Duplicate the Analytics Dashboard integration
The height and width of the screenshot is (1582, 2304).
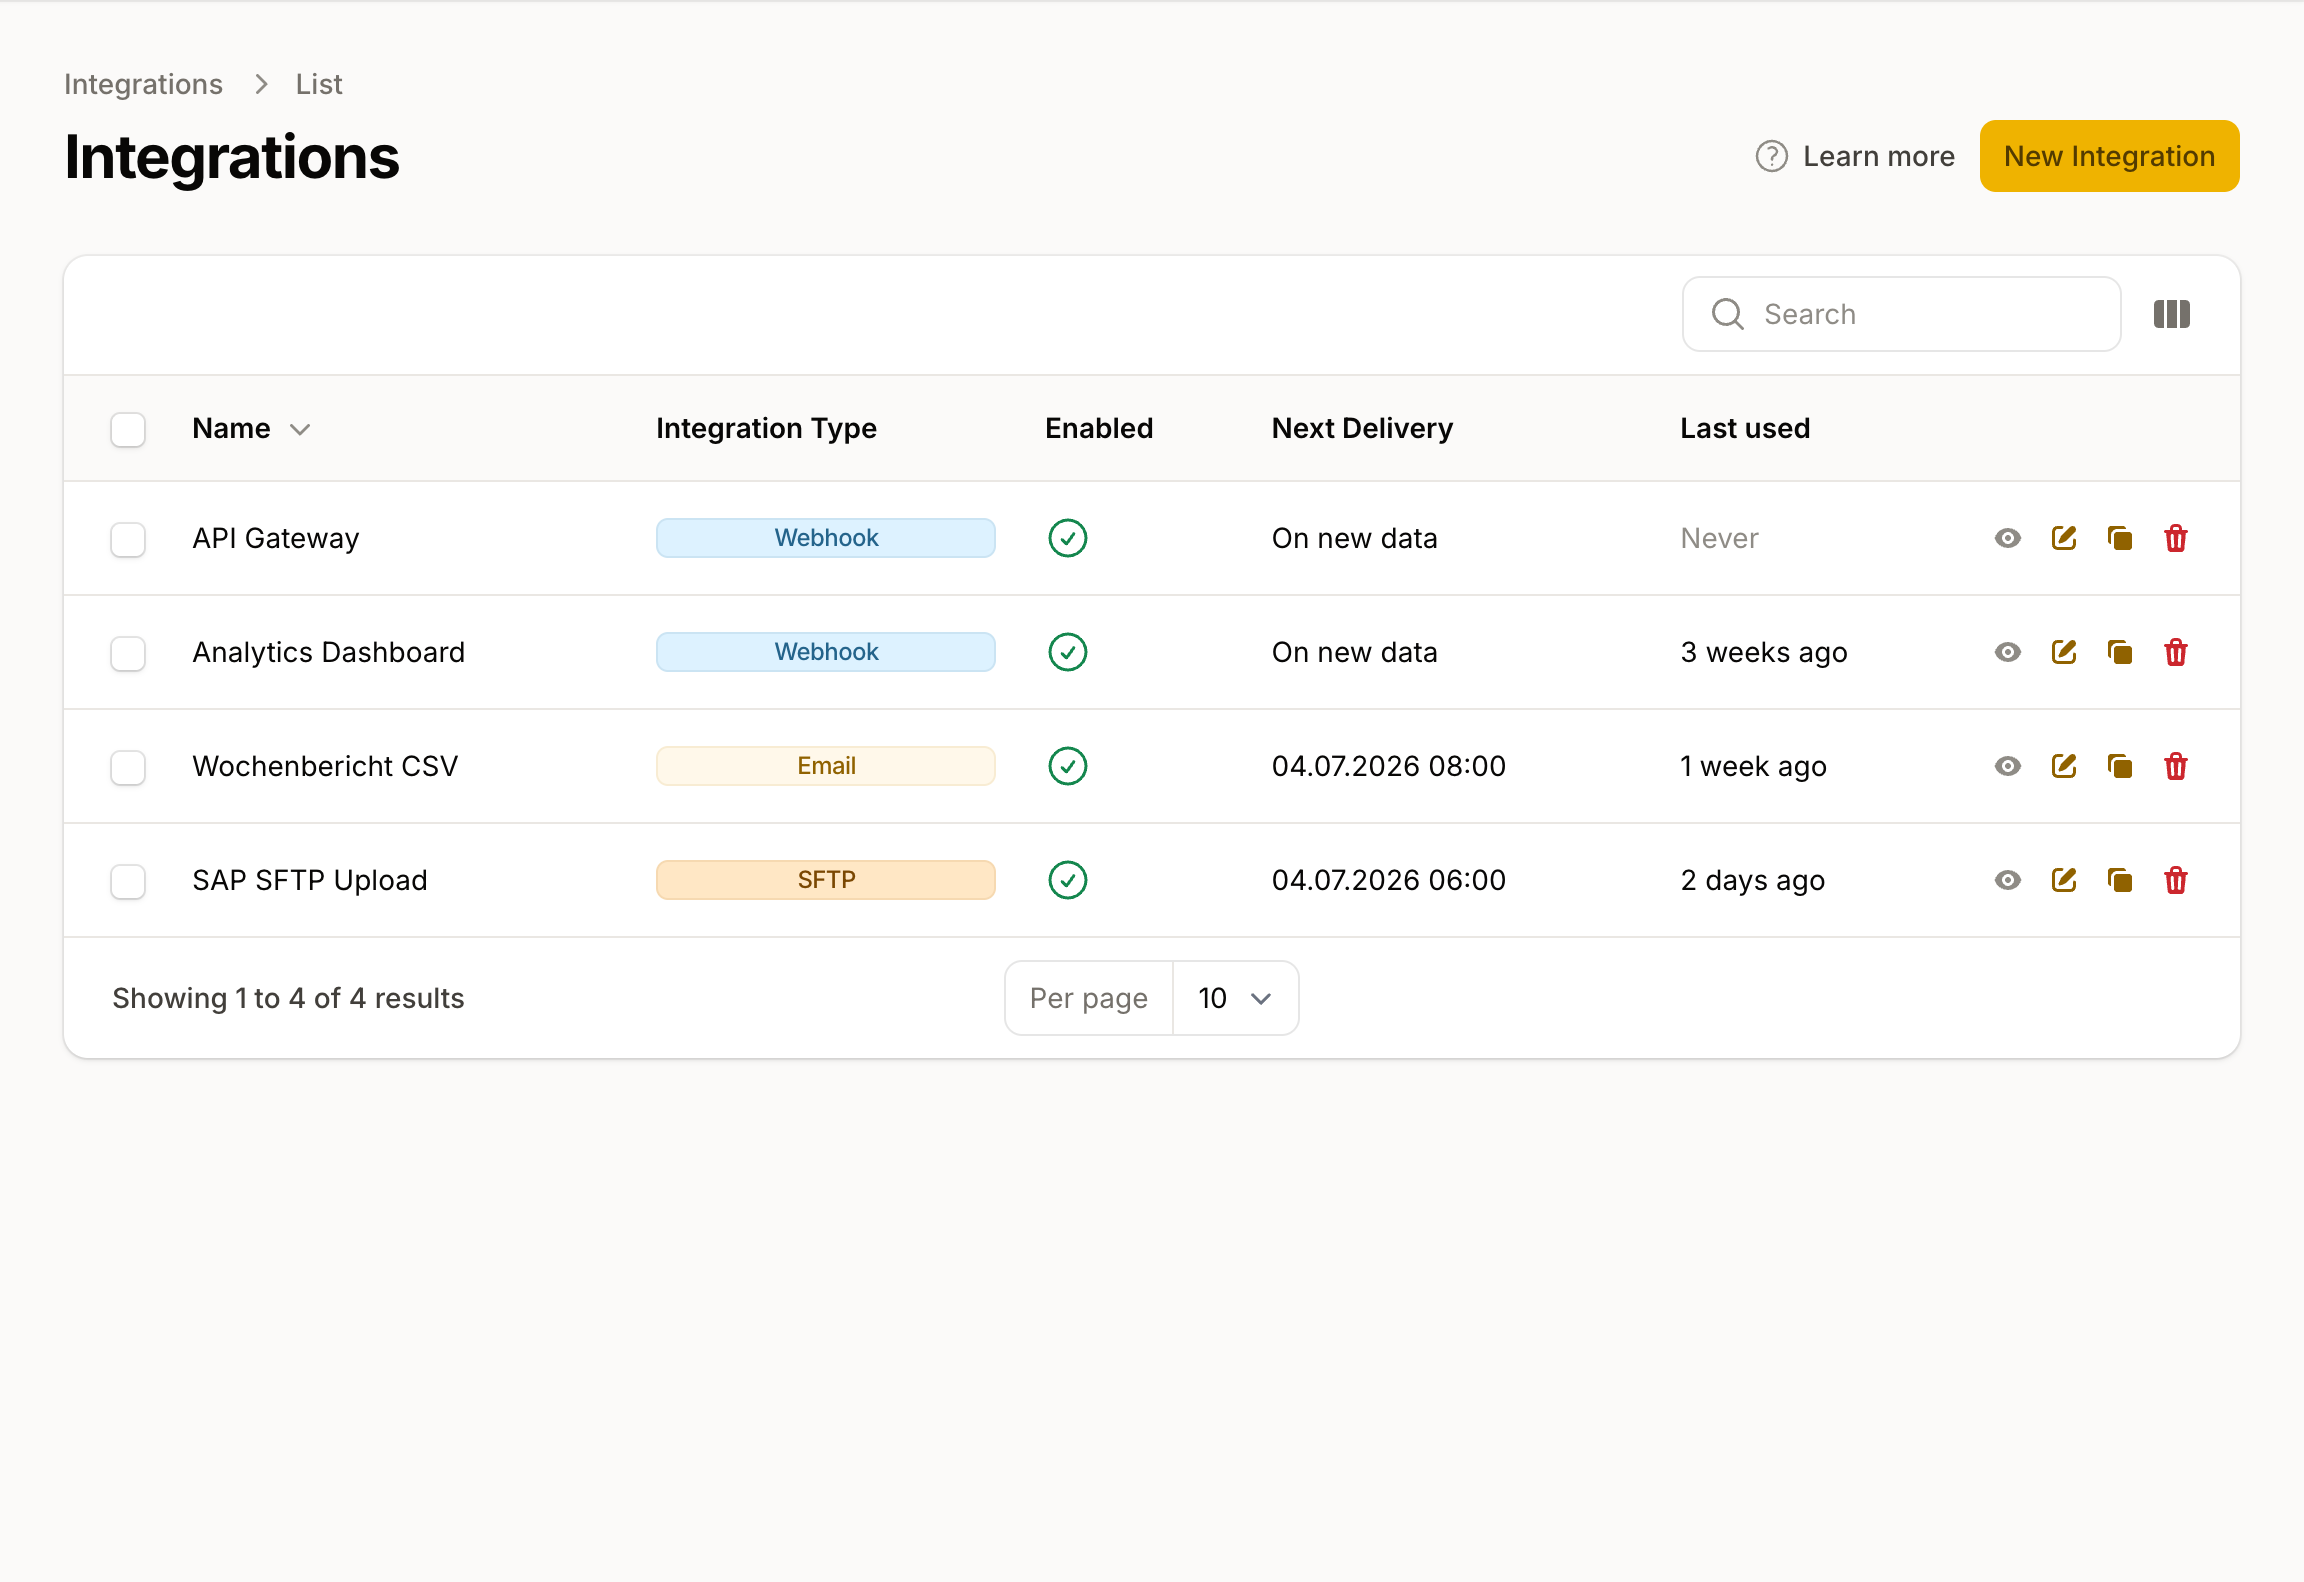click(2119, 653)
